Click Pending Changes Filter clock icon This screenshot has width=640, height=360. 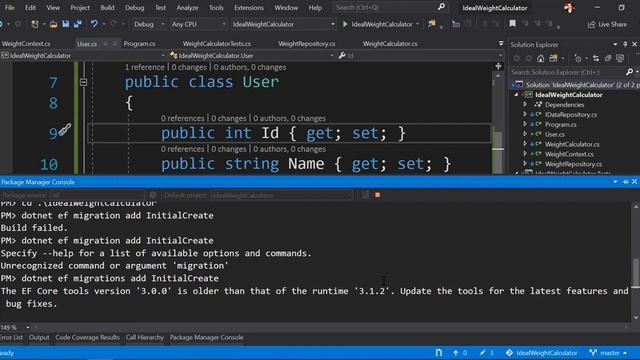pos(578,58)
